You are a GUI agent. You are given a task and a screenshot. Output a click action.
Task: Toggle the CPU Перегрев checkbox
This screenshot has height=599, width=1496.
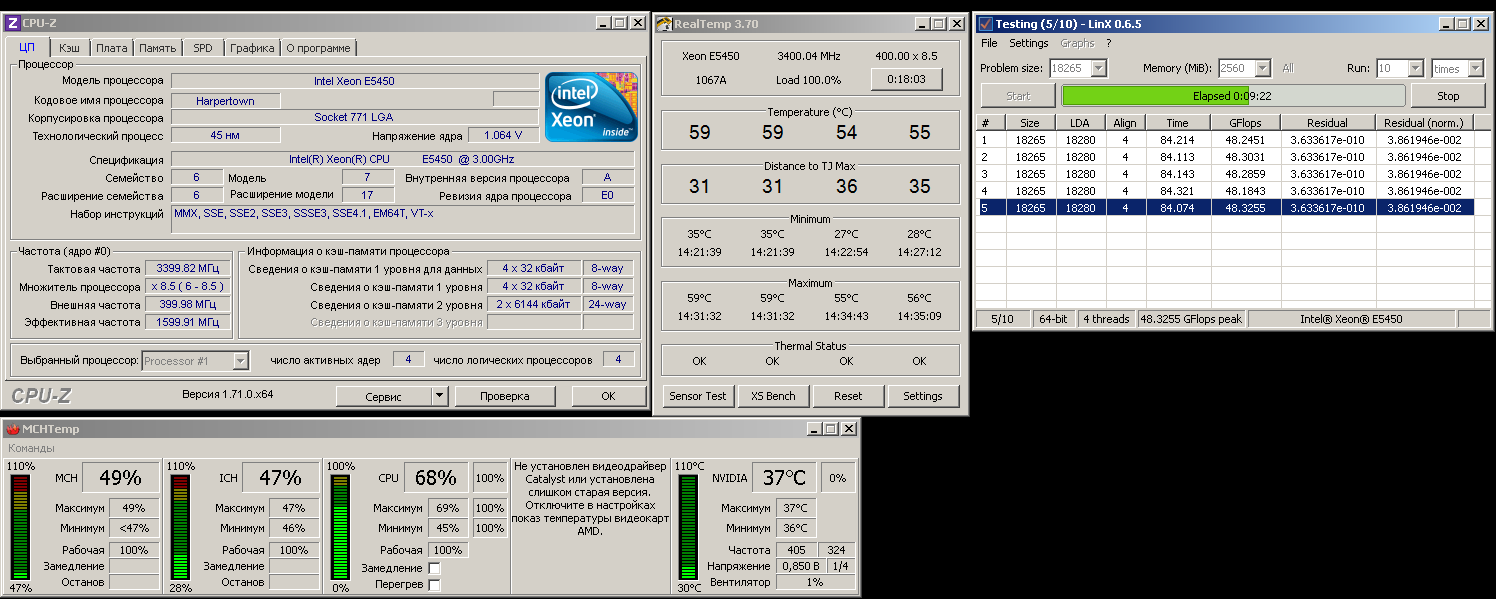click(434, 584)
